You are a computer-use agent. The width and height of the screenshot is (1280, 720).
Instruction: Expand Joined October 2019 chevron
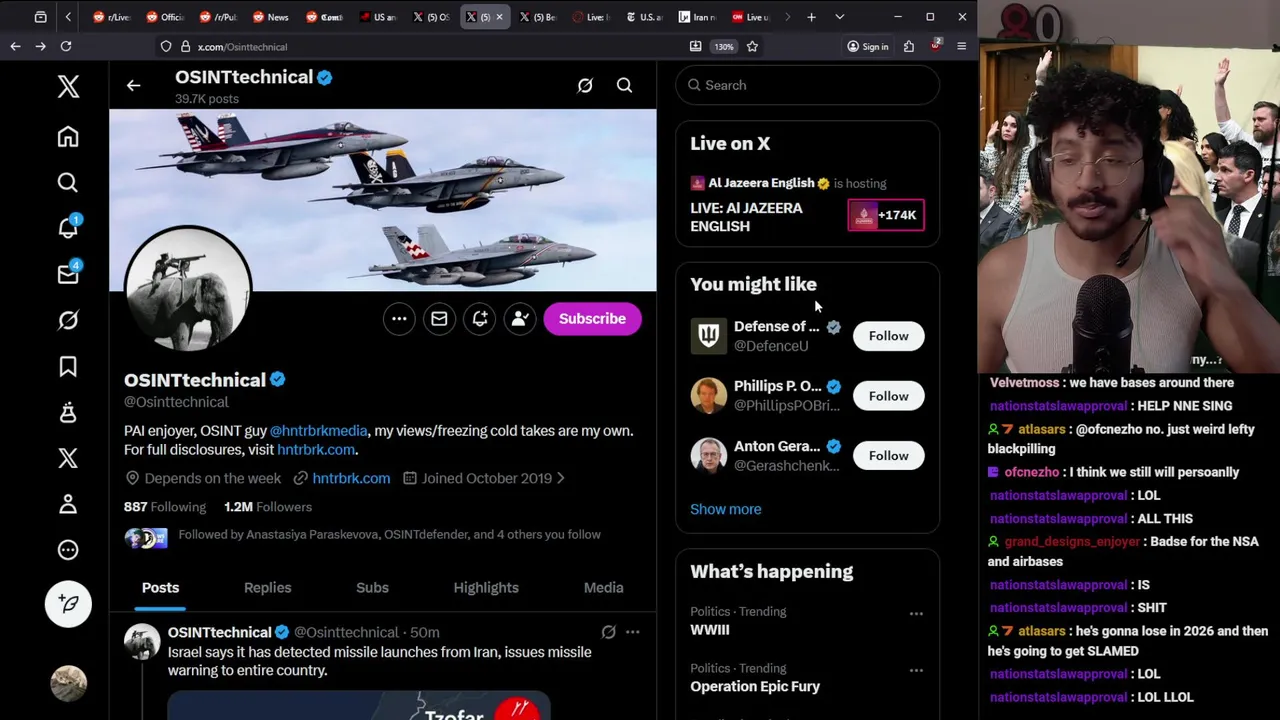[561, 478]
